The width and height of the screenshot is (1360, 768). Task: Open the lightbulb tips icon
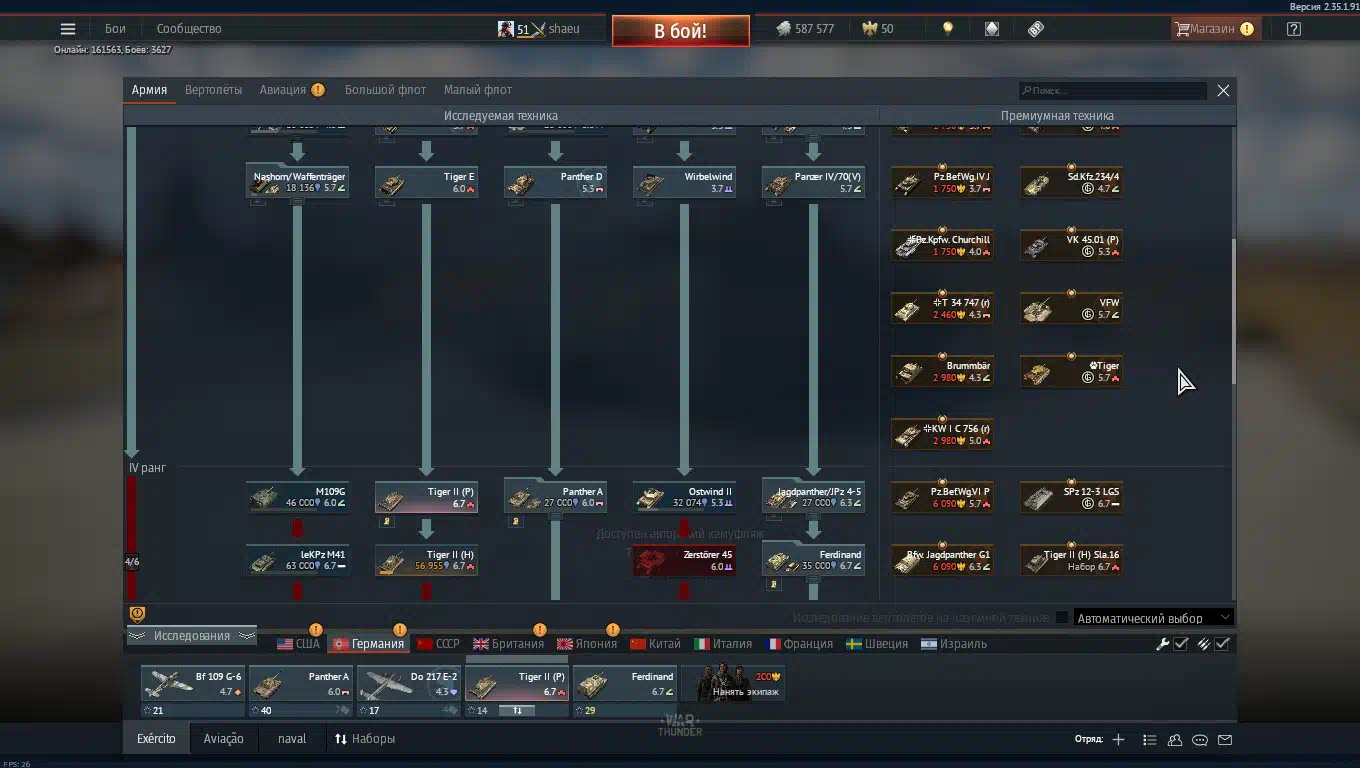coord(948,29)
